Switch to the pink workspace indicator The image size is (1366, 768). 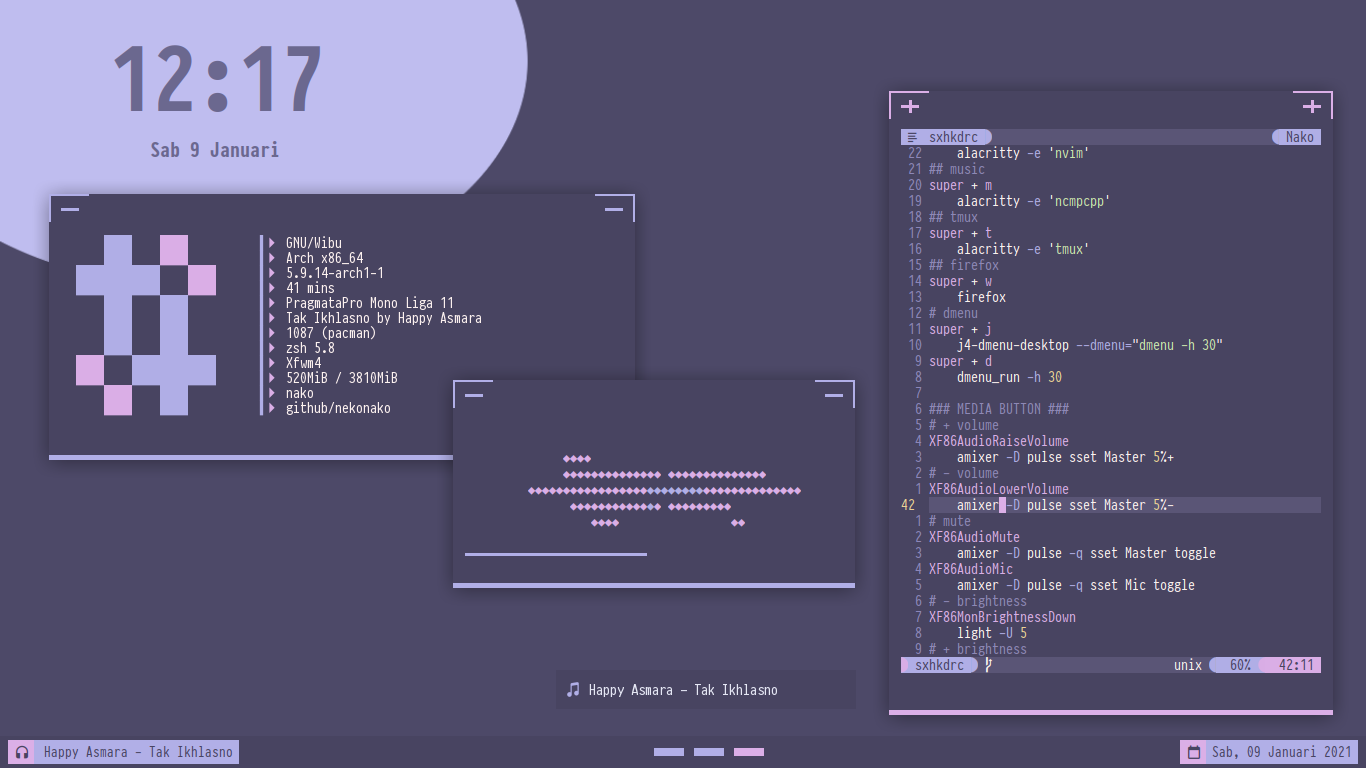click(749, 752)
